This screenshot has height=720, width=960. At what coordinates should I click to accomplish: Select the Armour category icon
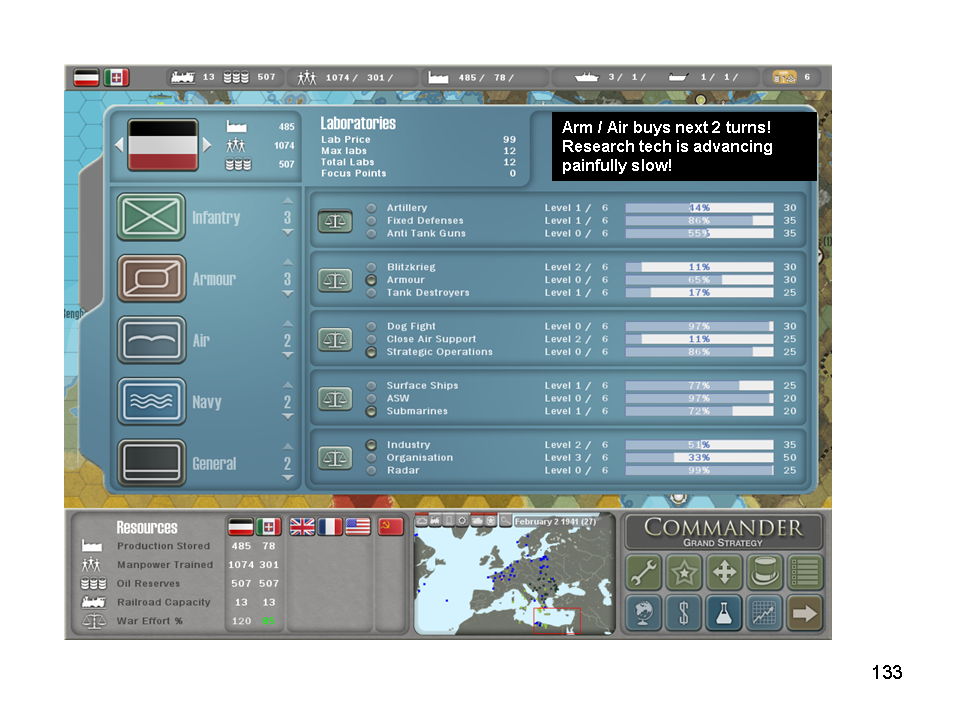click(151, 279)
